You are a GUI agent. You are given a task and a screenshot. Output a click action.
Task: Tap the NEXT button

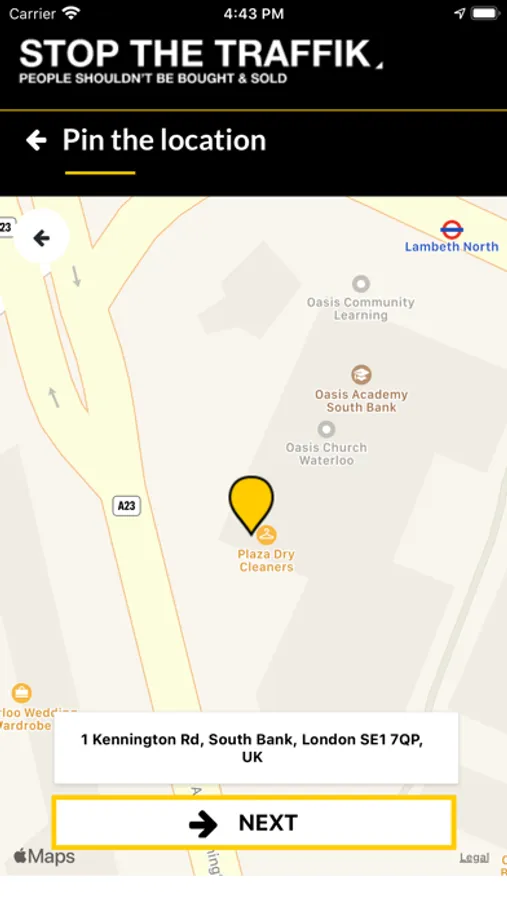click(x=254, y=823)
